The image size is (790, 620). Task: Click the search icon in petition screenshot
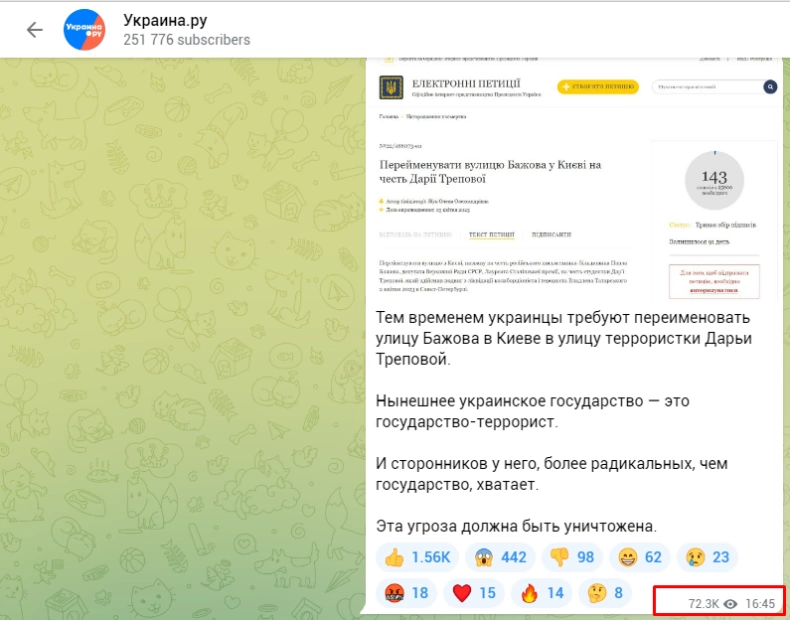(x=770, y=87)
